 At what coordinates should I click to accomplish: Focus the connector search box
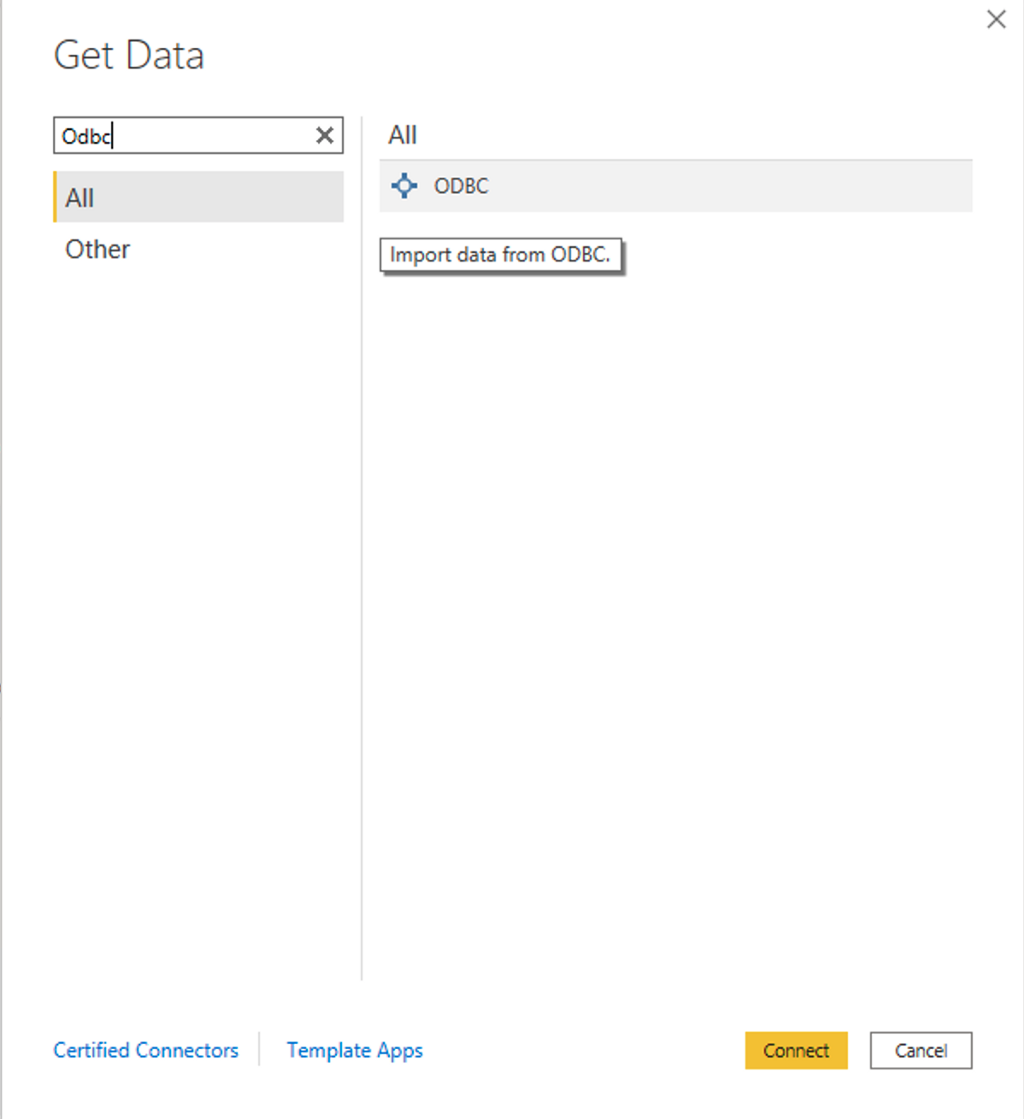click(x=198, y=135)
